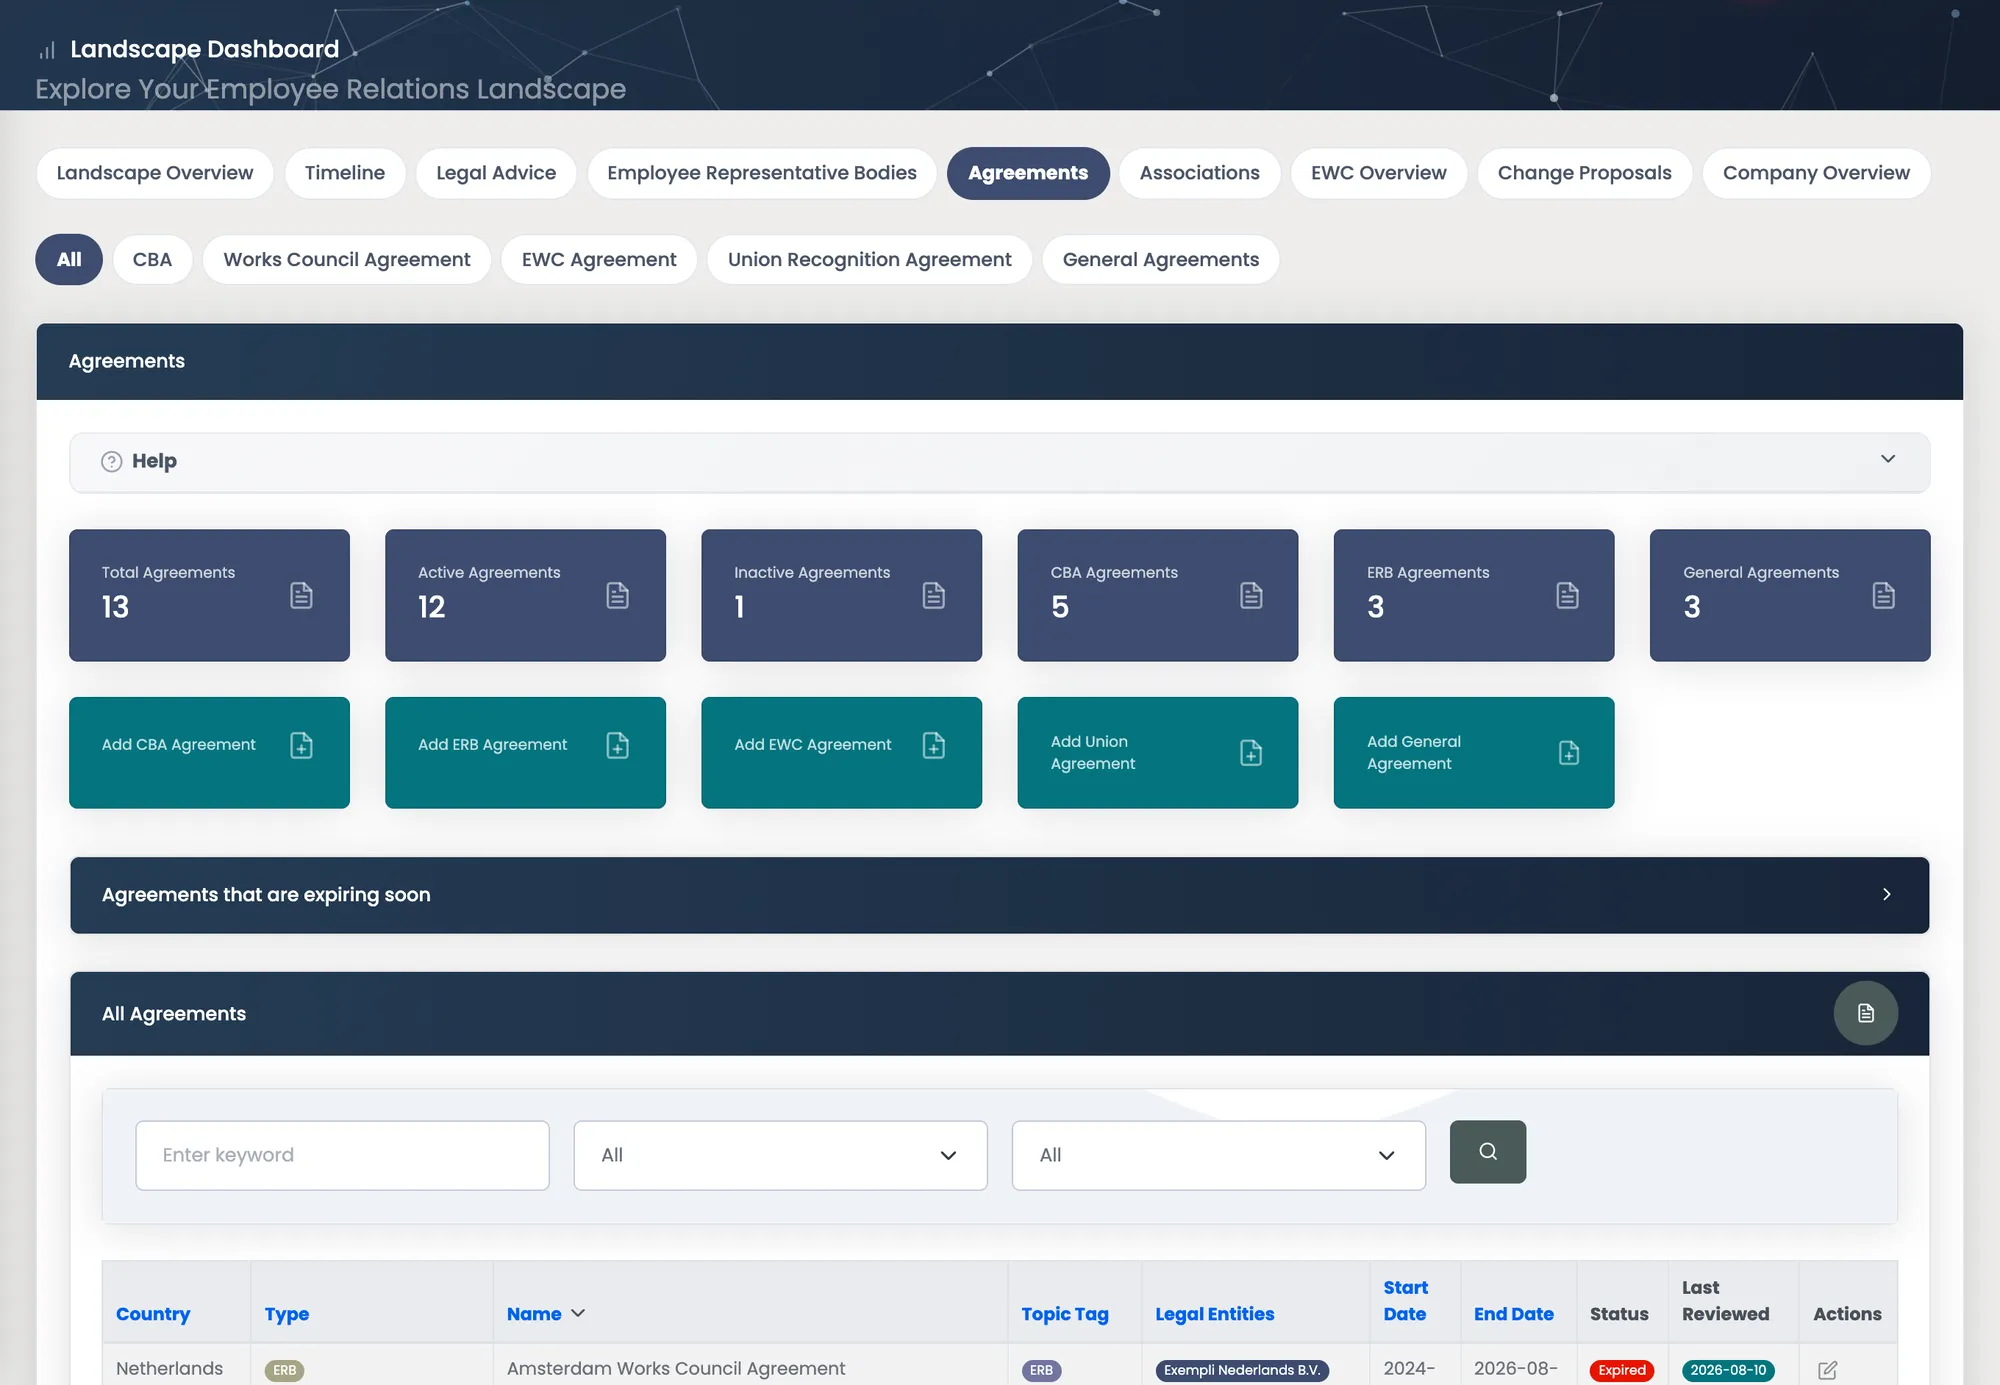Open the EWC Overview tab

coord(1378,173)
